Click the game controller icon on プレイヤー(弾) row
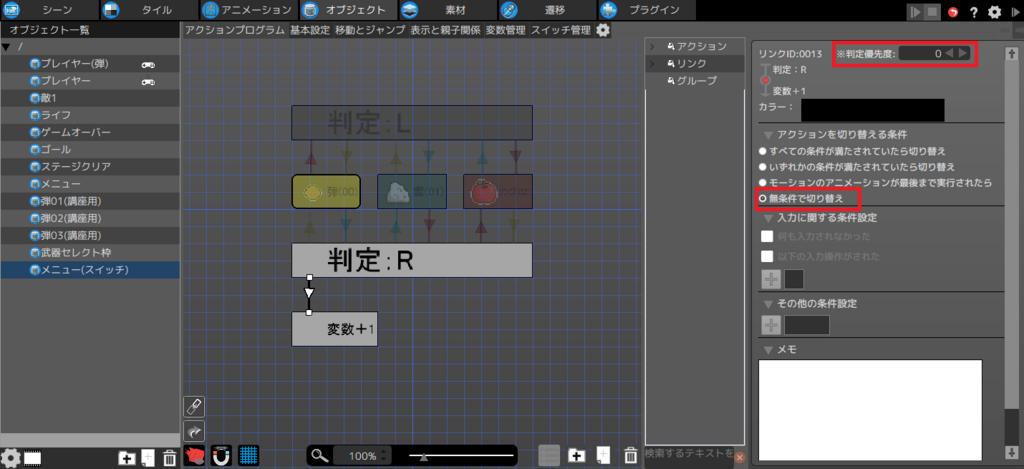Viewport: 1024px width, 469px height. [x=148, y=64]
